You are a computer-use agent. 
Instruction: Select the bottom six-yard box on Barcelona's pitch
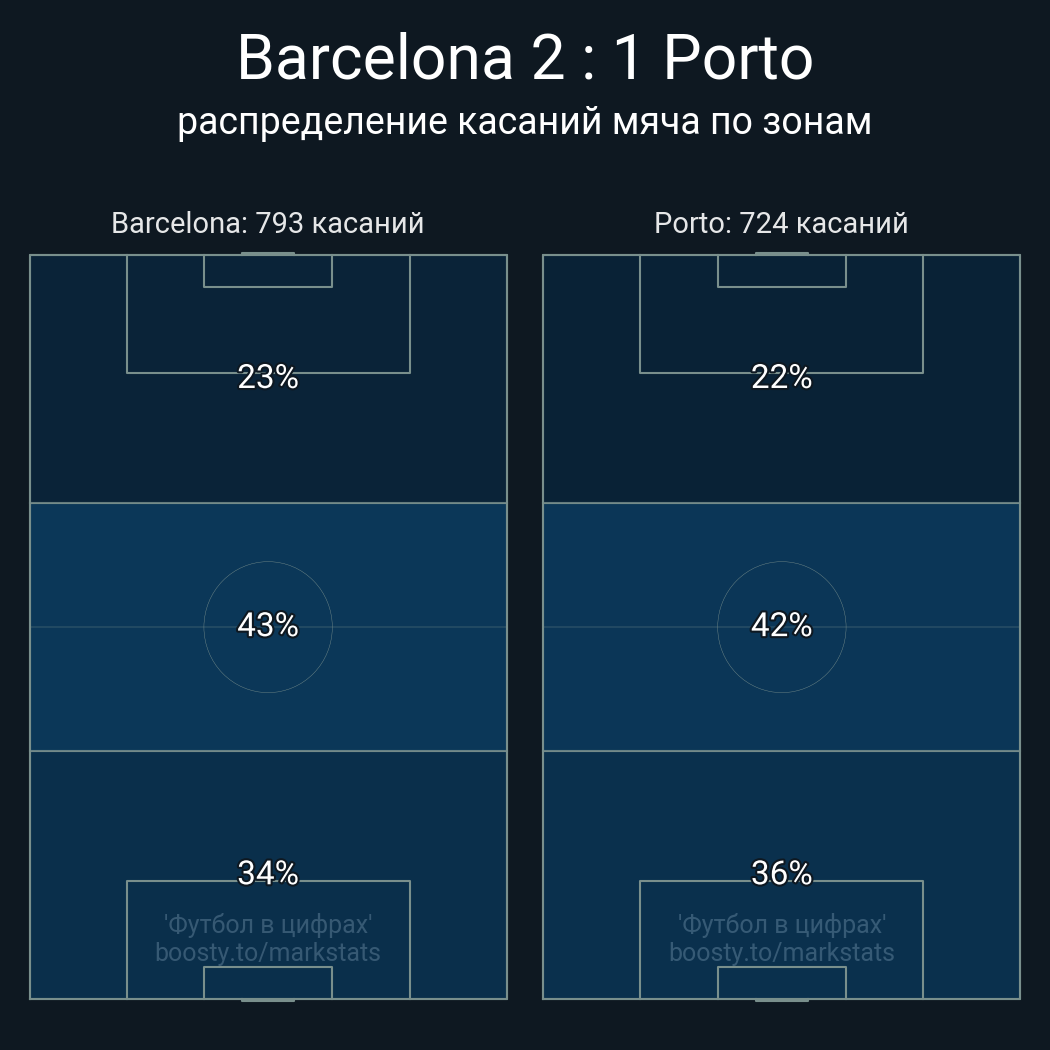click(268, 982)
